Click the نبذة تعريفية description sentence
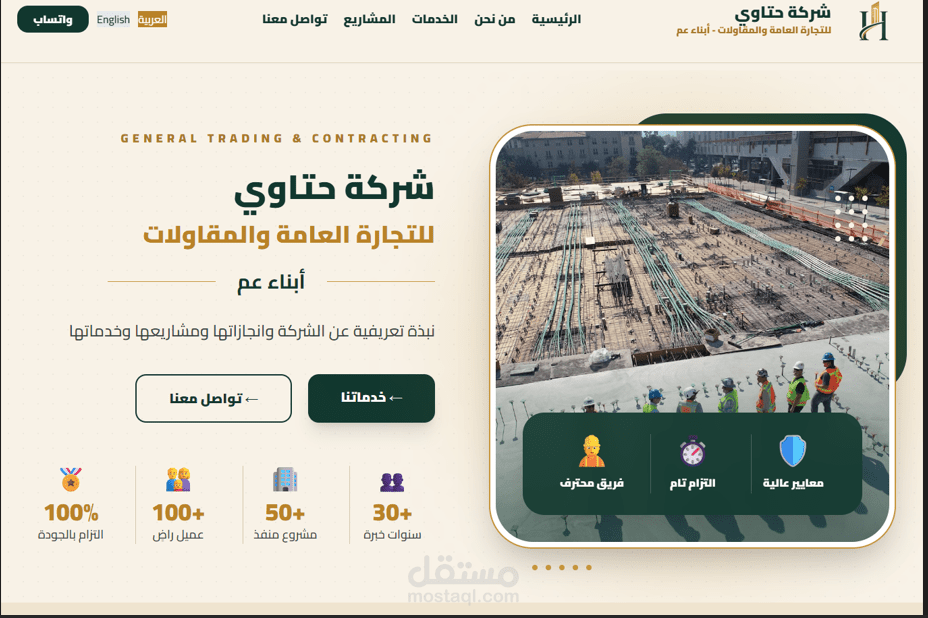Screen dimensions: 928x618 tap(252, 331)
